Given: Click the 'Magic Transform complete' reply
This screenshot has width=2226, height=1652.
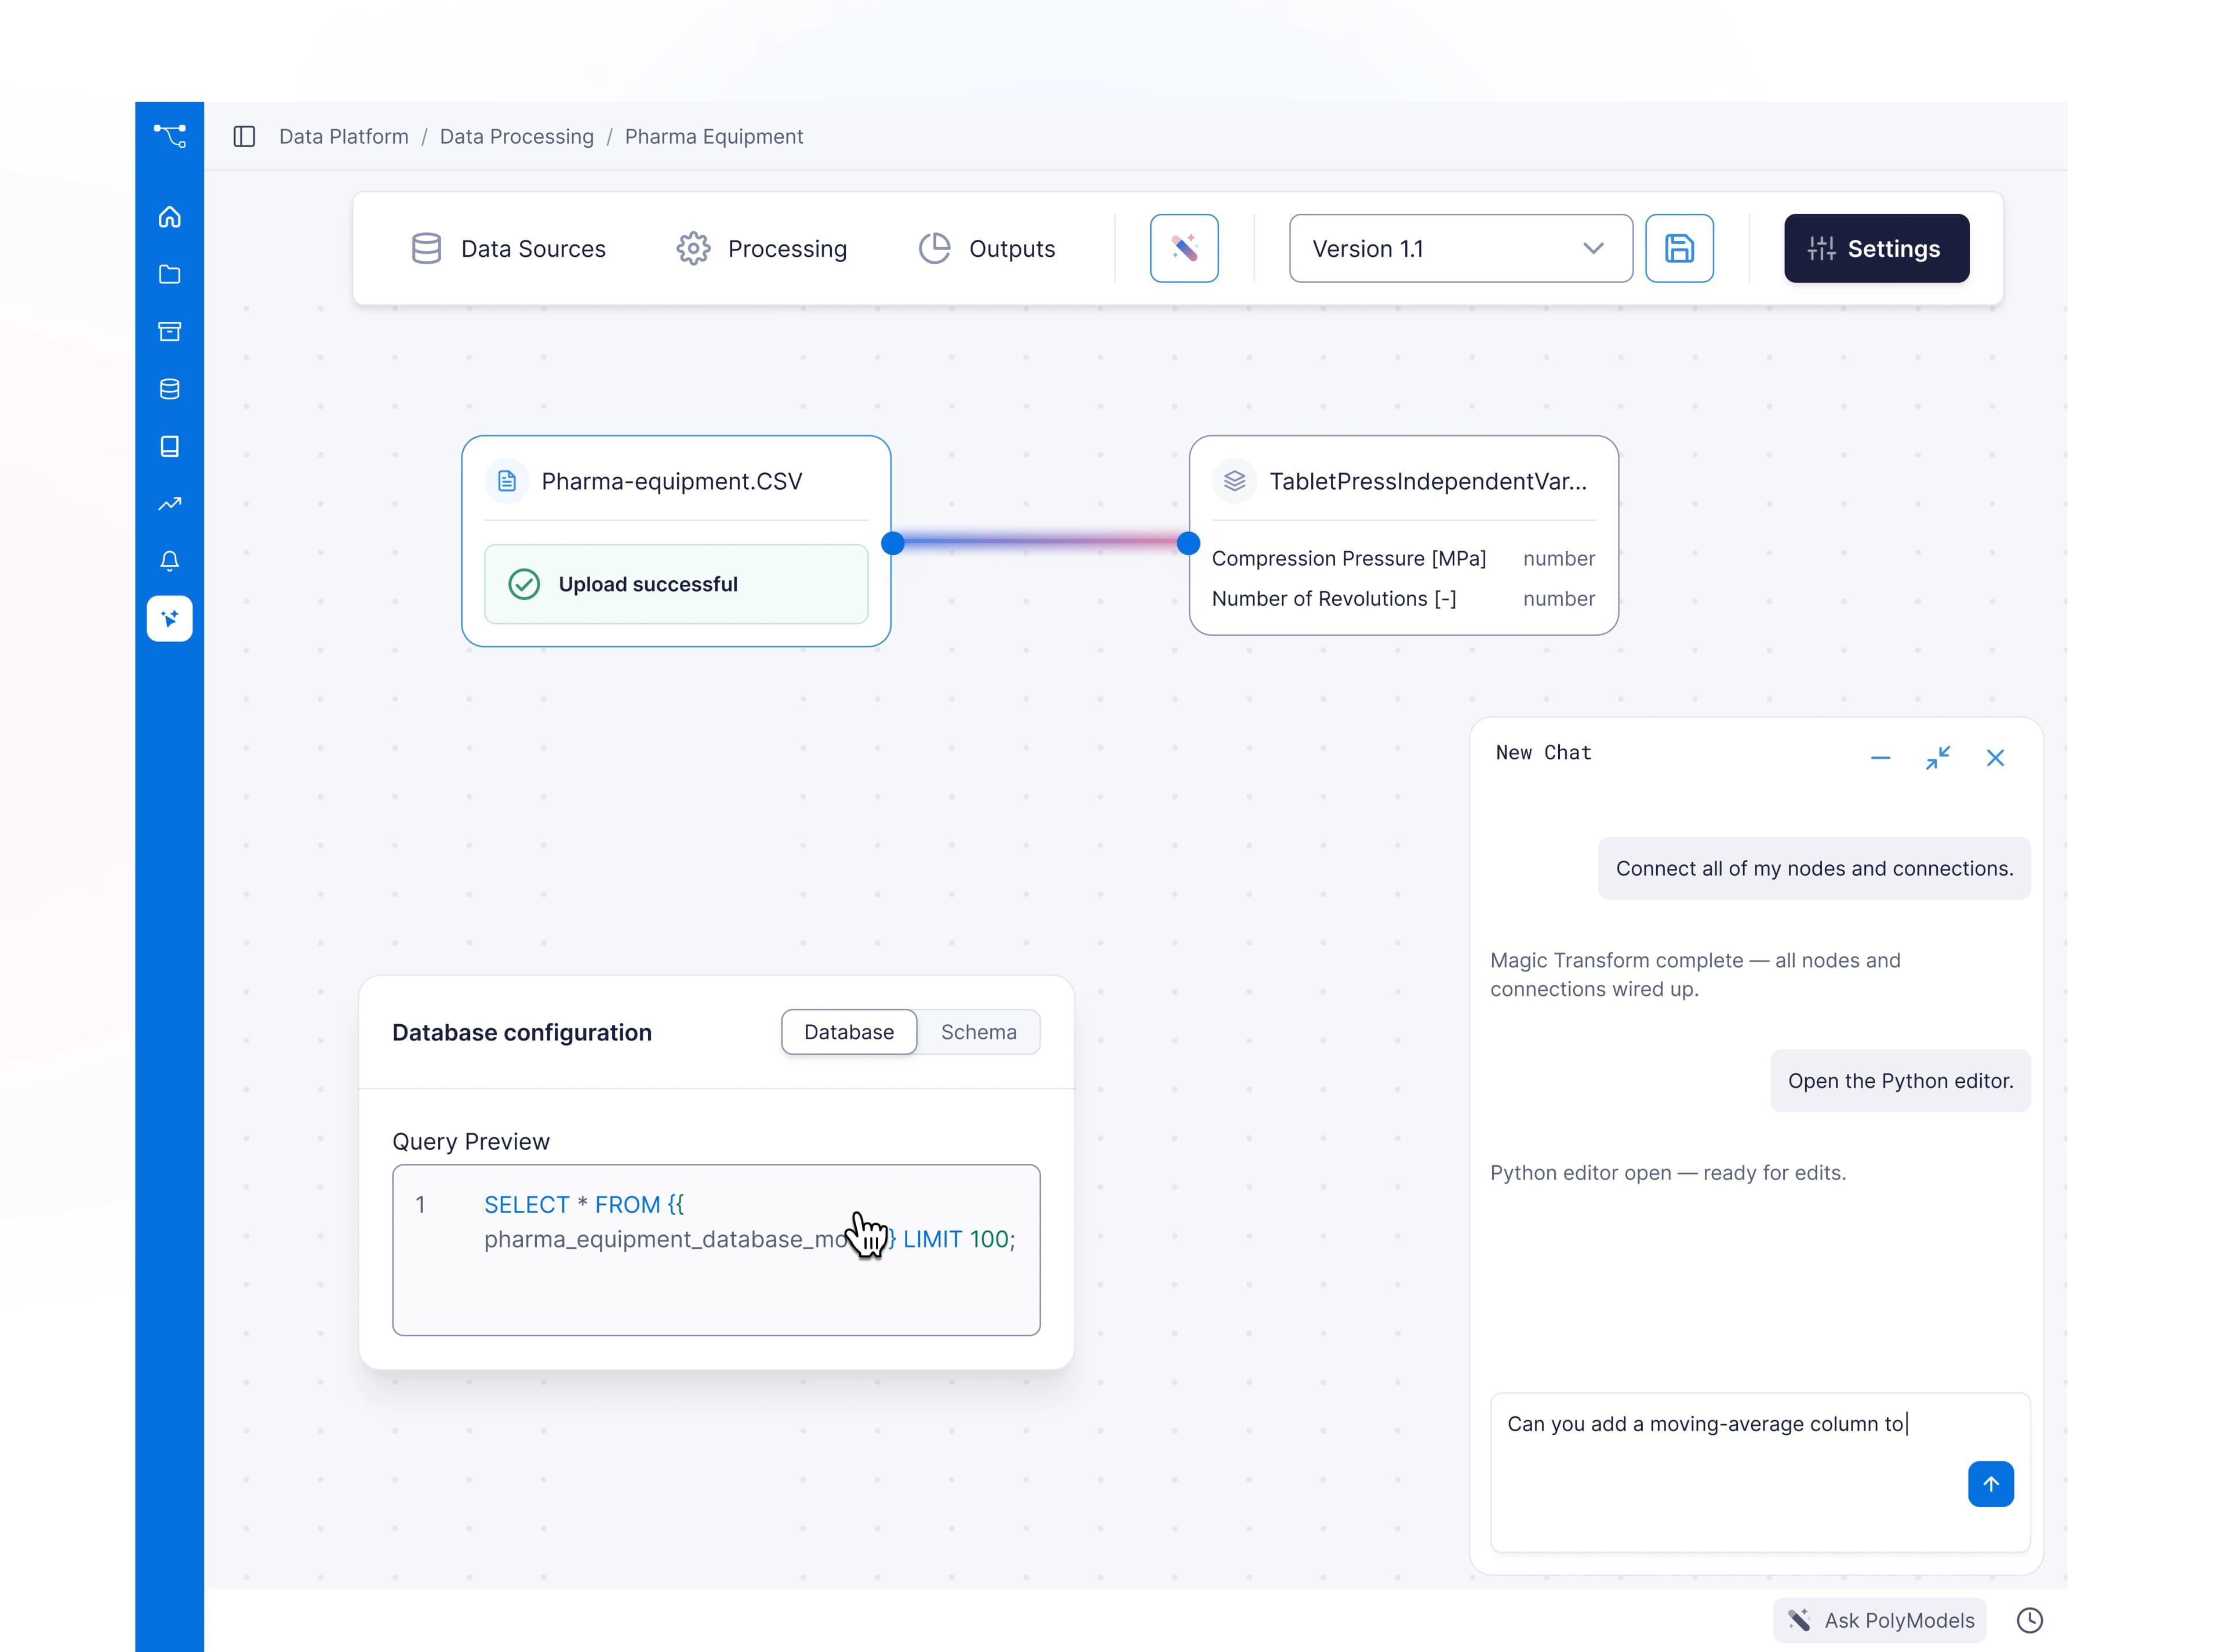Looking at the screenshot, I should (1695, 974).
